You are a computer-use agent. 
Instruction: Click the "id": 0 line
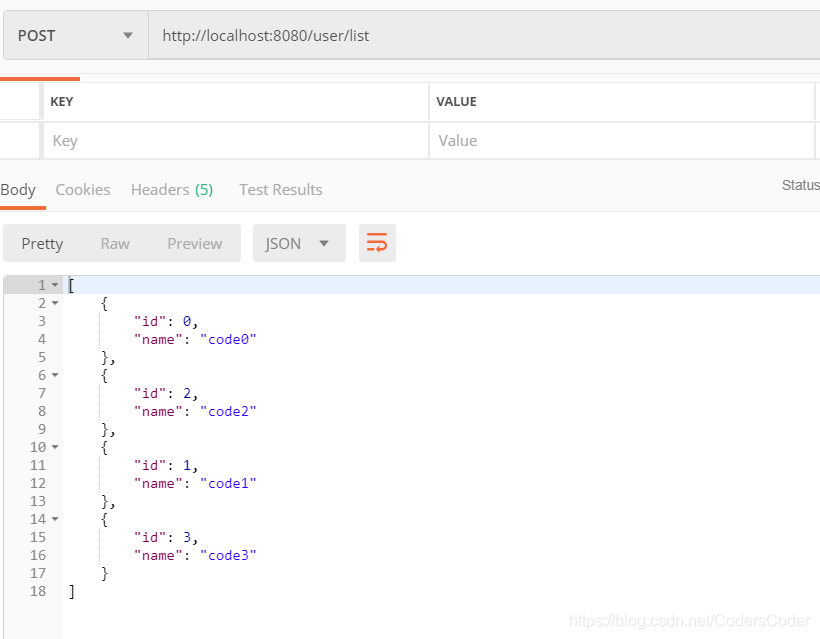(x=166, y=322)
